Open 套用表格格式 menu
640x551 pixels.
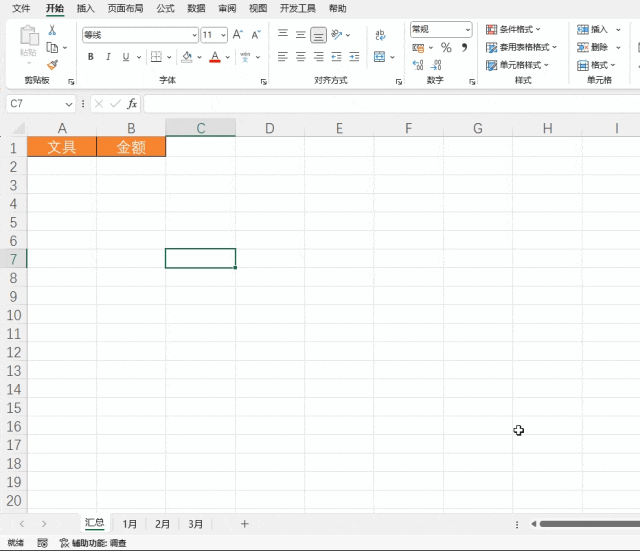point(521,47)
